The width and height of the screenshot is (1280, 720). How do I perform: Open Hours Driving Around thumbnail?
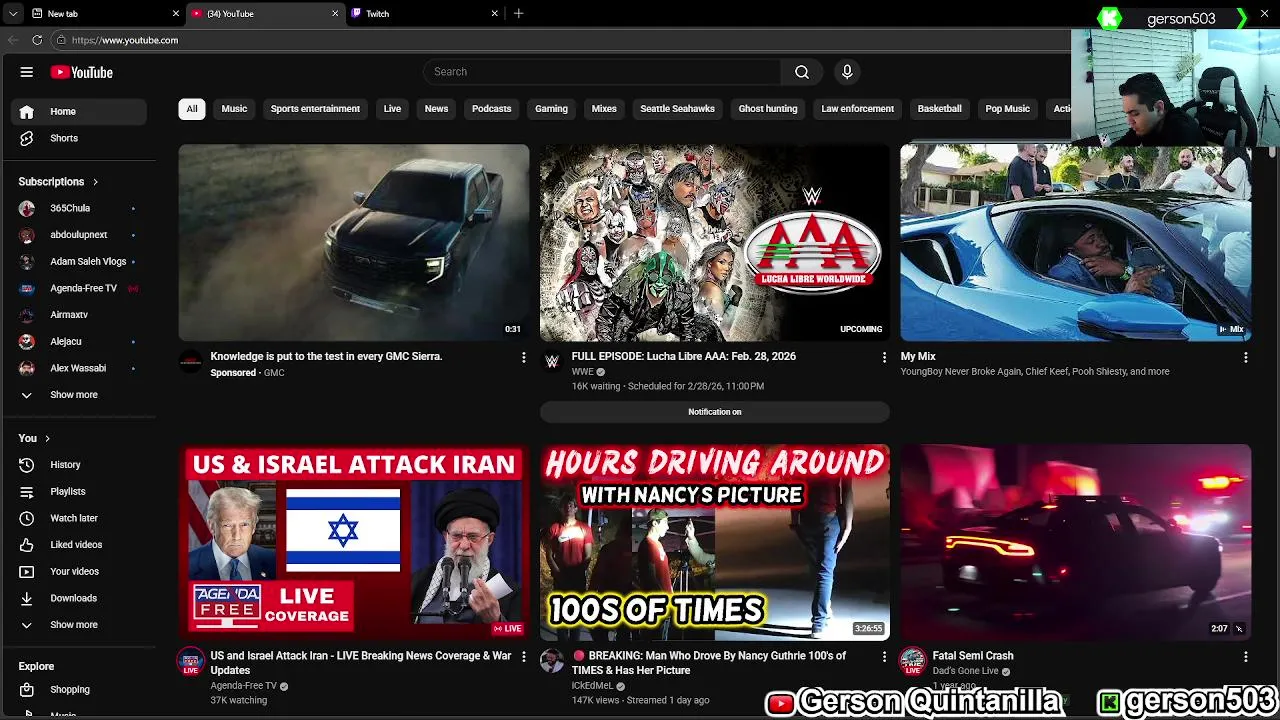714,542
